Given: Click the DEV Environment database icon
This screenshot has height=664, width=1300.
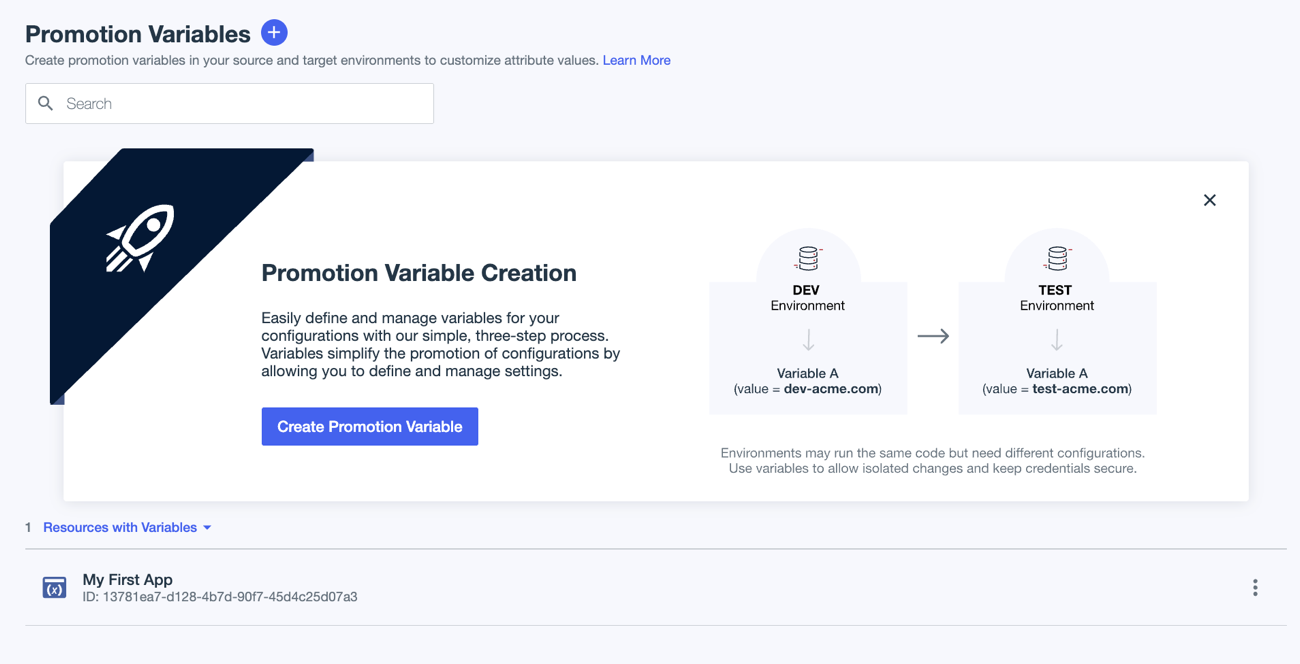Looking at the screenshot, I should click(808, 259).
